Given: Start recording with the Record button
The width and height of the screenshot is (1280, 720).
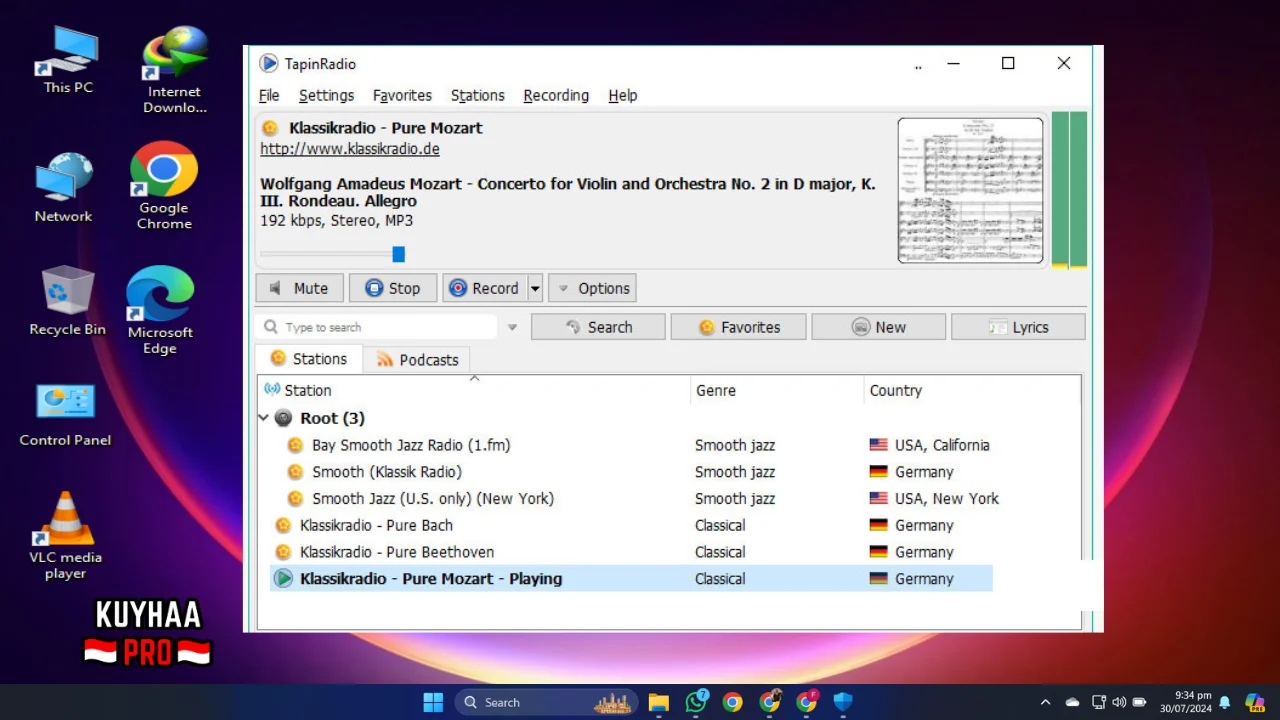Looking at the screenshot, I should click(485, 288).
